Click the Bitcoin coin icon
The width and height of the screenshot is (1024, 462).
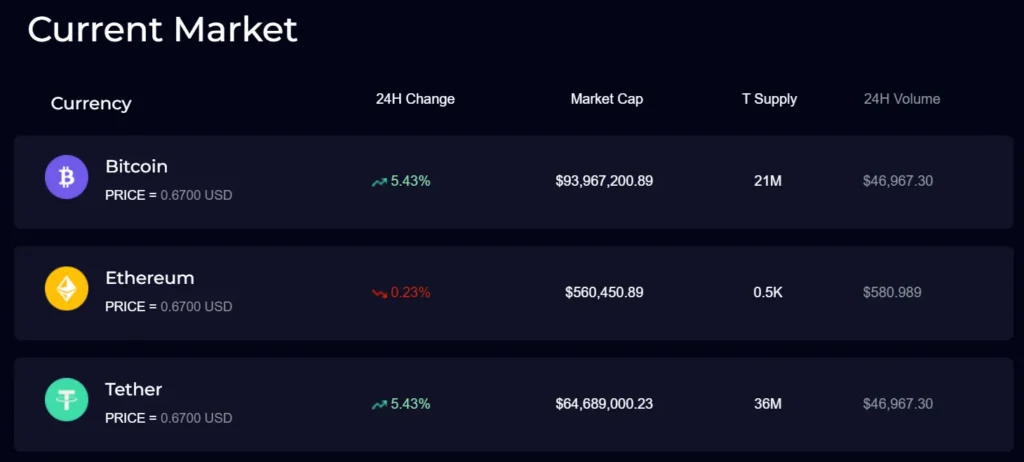click(67, 178)
